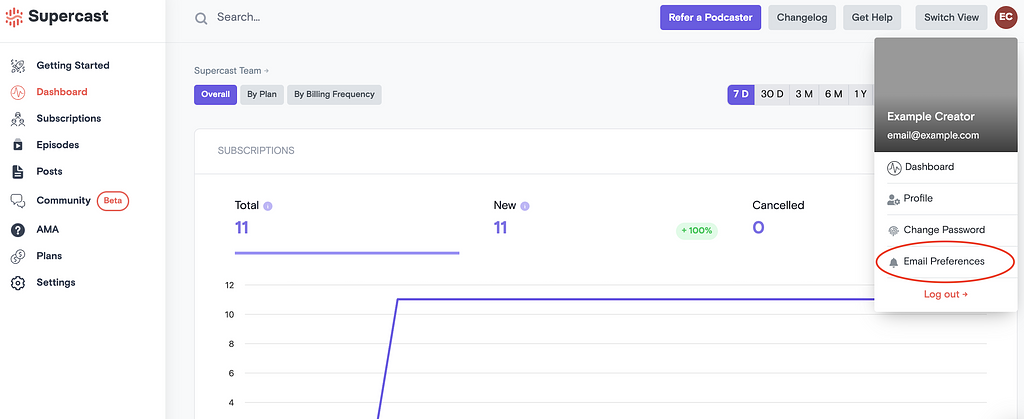Click the info icon beside New
Viewport: 1024px width, 419px height.
point(525,206)
